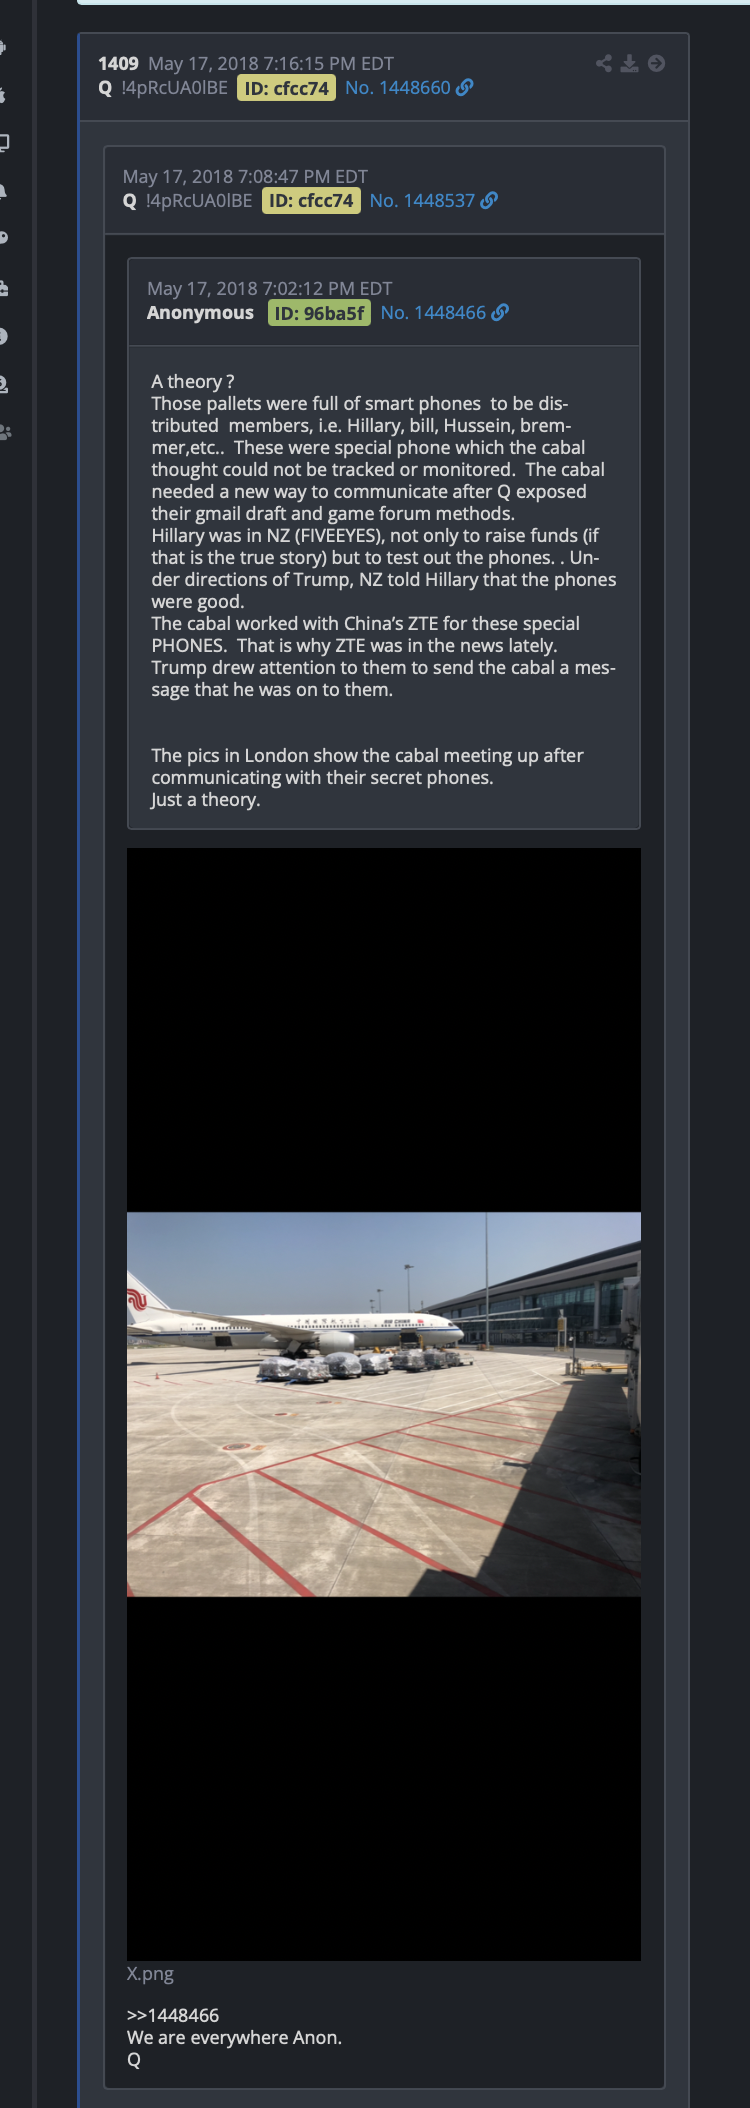Open post link No. 1448537
This screenshot has height=2108, width=750.
point(422,201)
